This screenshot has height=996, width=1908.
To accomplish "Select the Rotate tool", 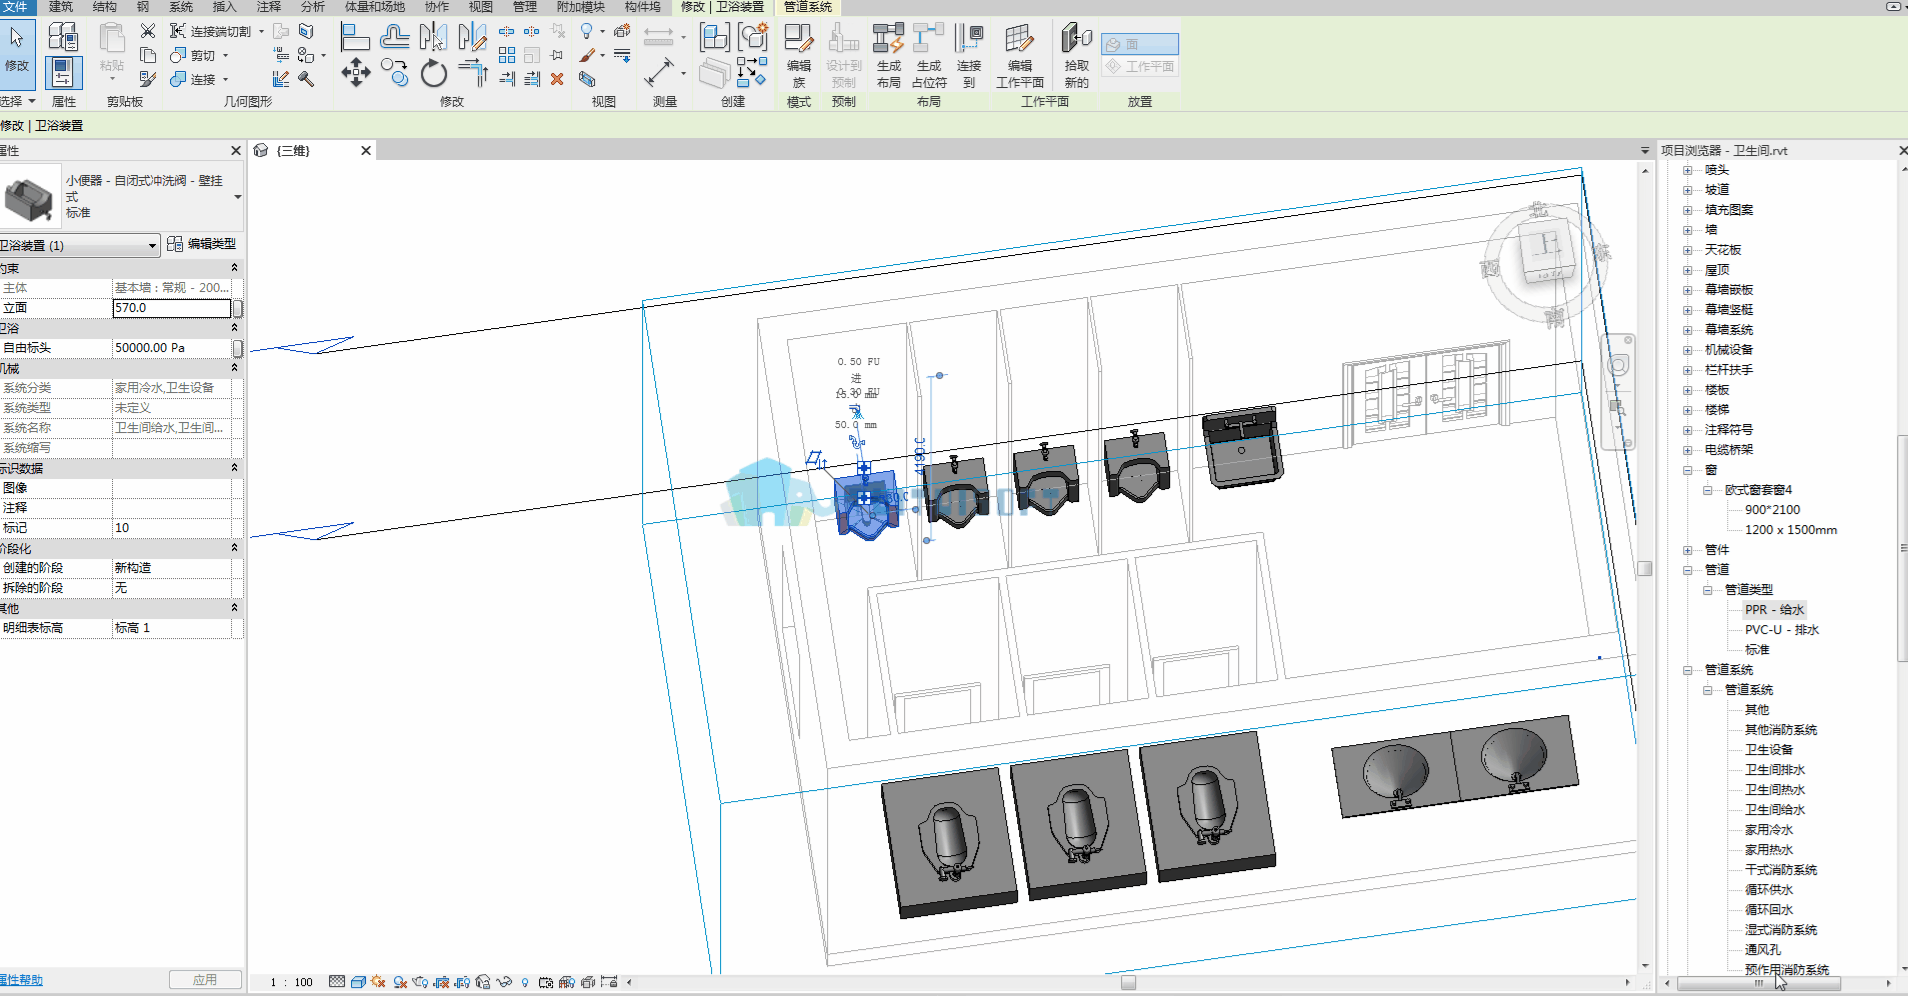I will tap(433, 73).
